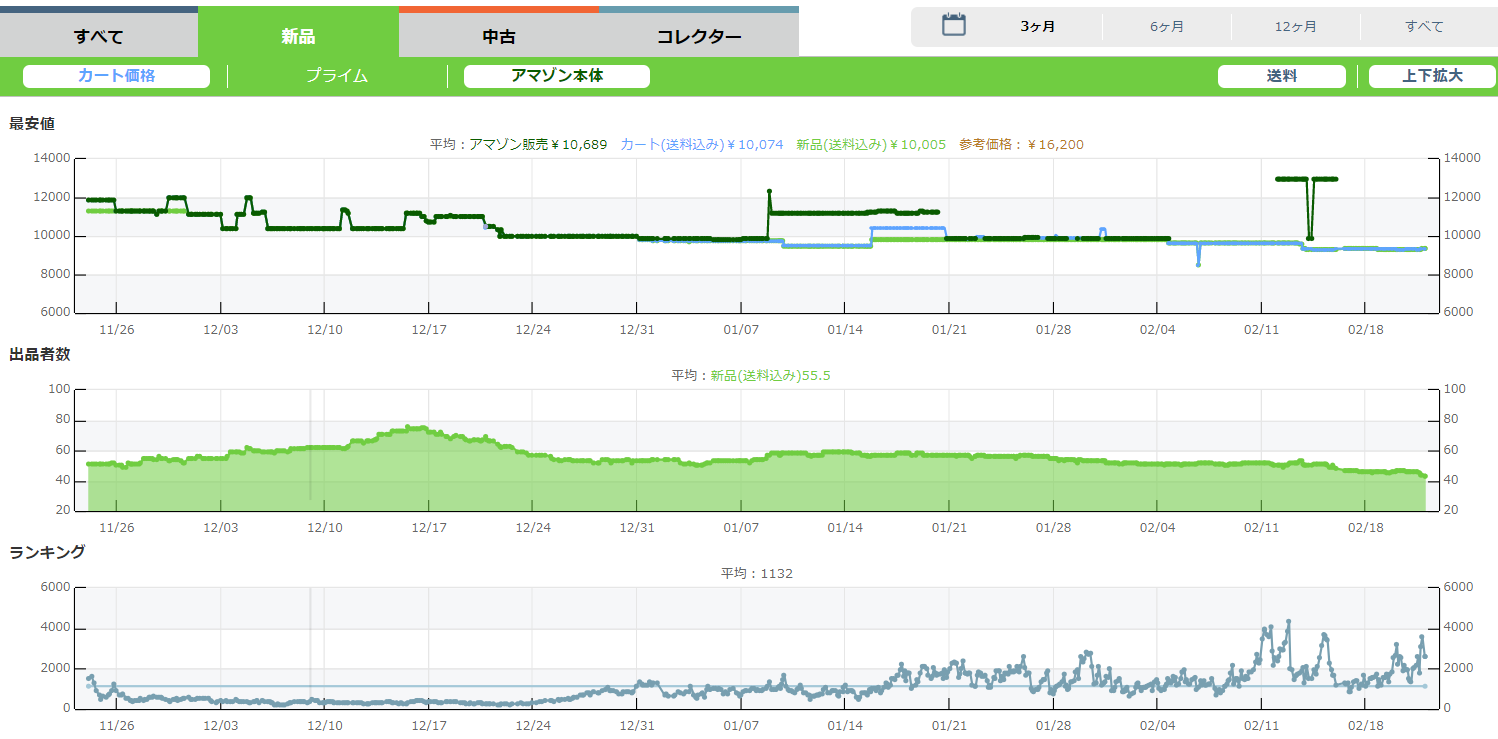Switch to the コレクター tab

(699, 37)
